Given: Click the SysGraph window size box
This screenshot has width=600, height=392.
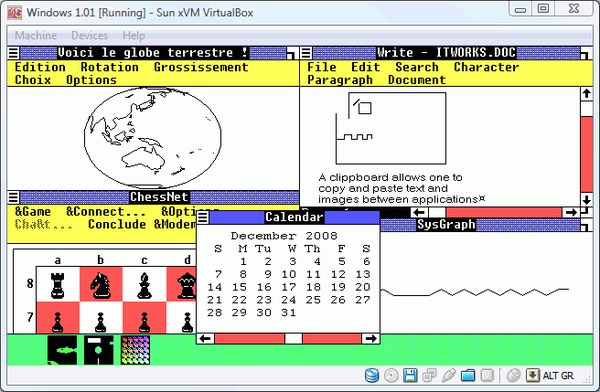Looking at the screenshot, I should (586, 225).
